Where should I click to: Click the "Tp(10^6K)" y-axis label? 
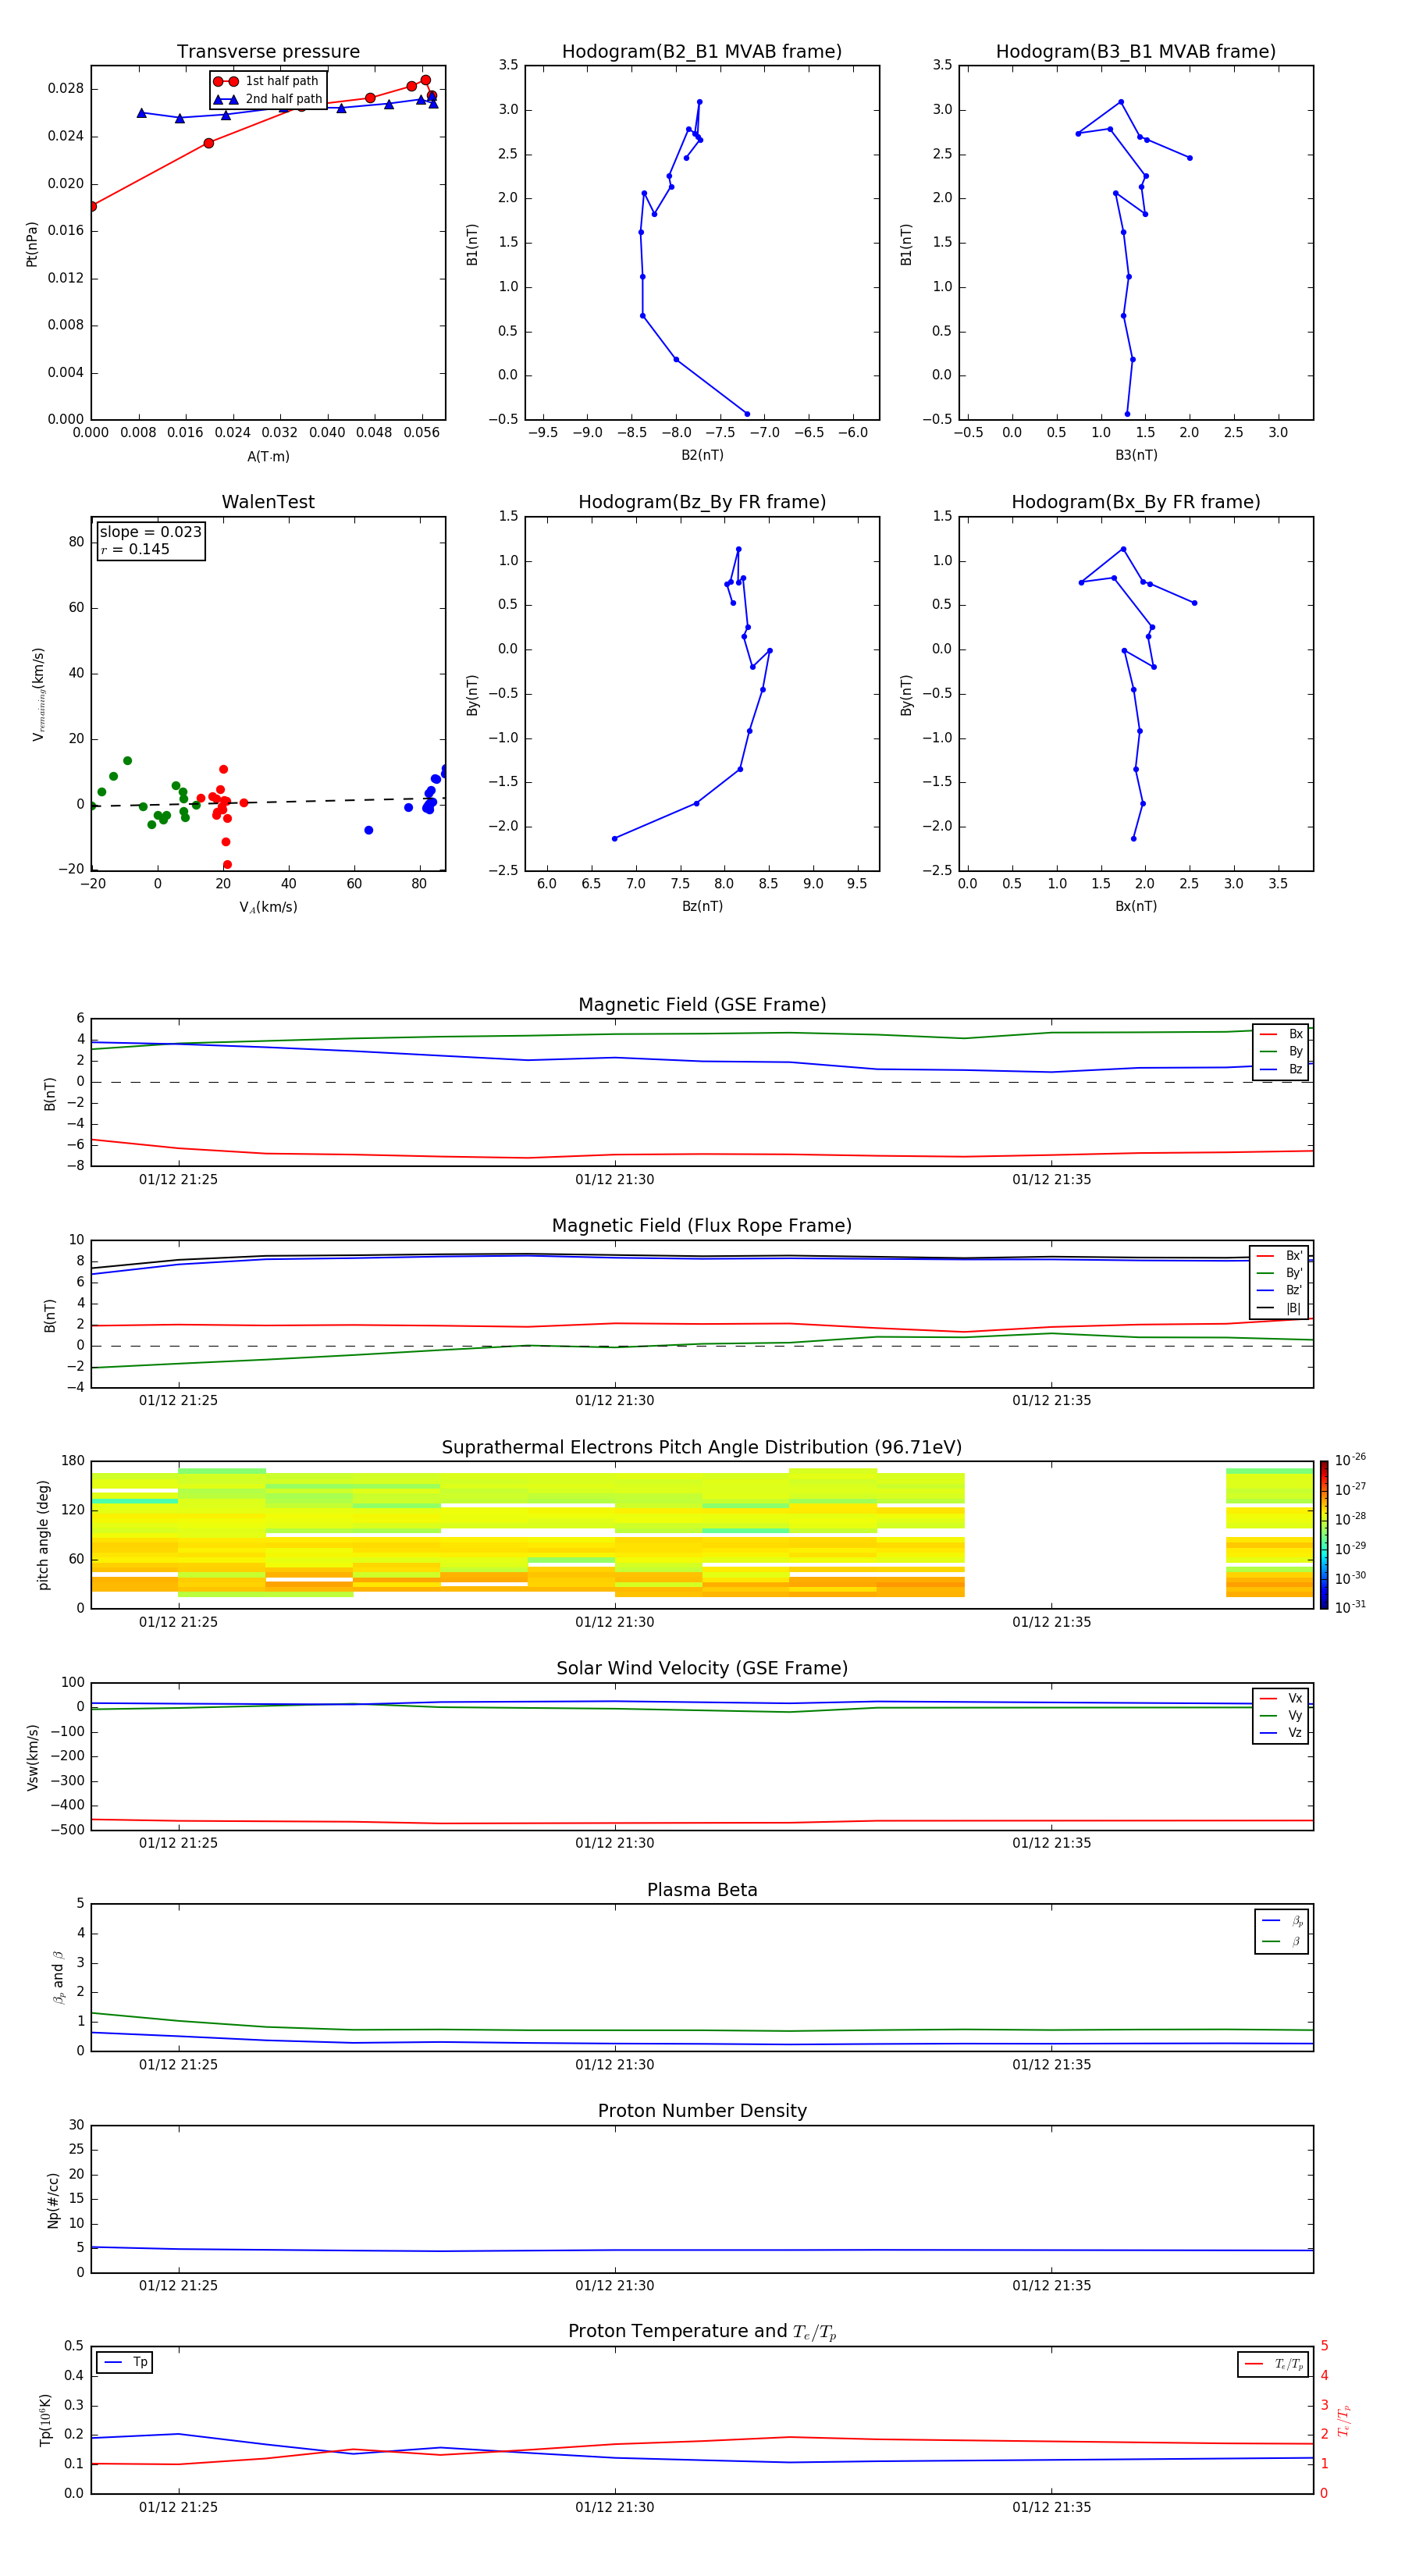[45, 2420]
